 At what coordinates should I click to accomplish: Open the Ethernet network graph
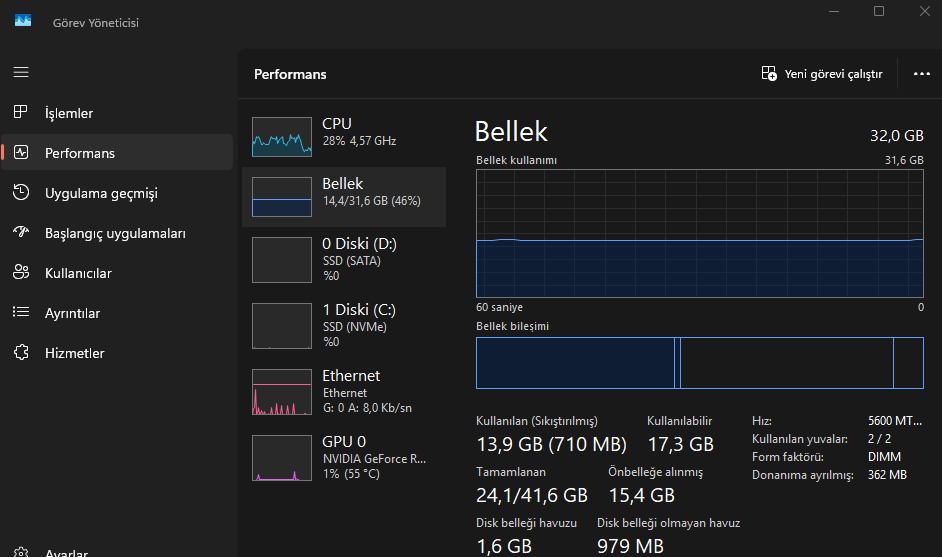[x=282, y=392]
